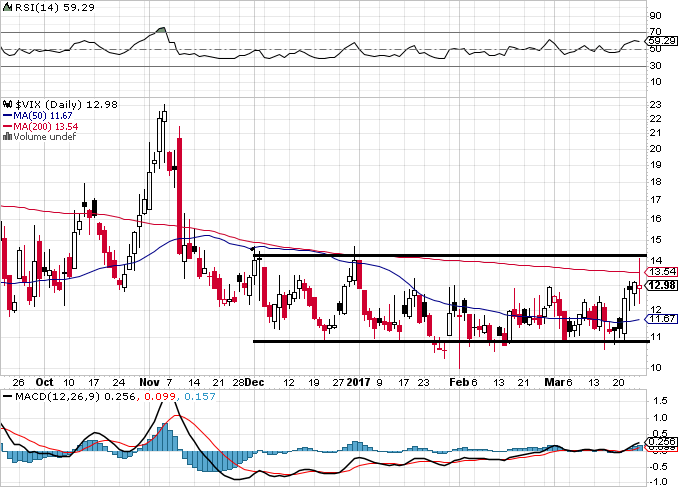This screenshot has height=487, width=678.
Task: Click the small icon beside the $VIX title
Action: point(7,103)
